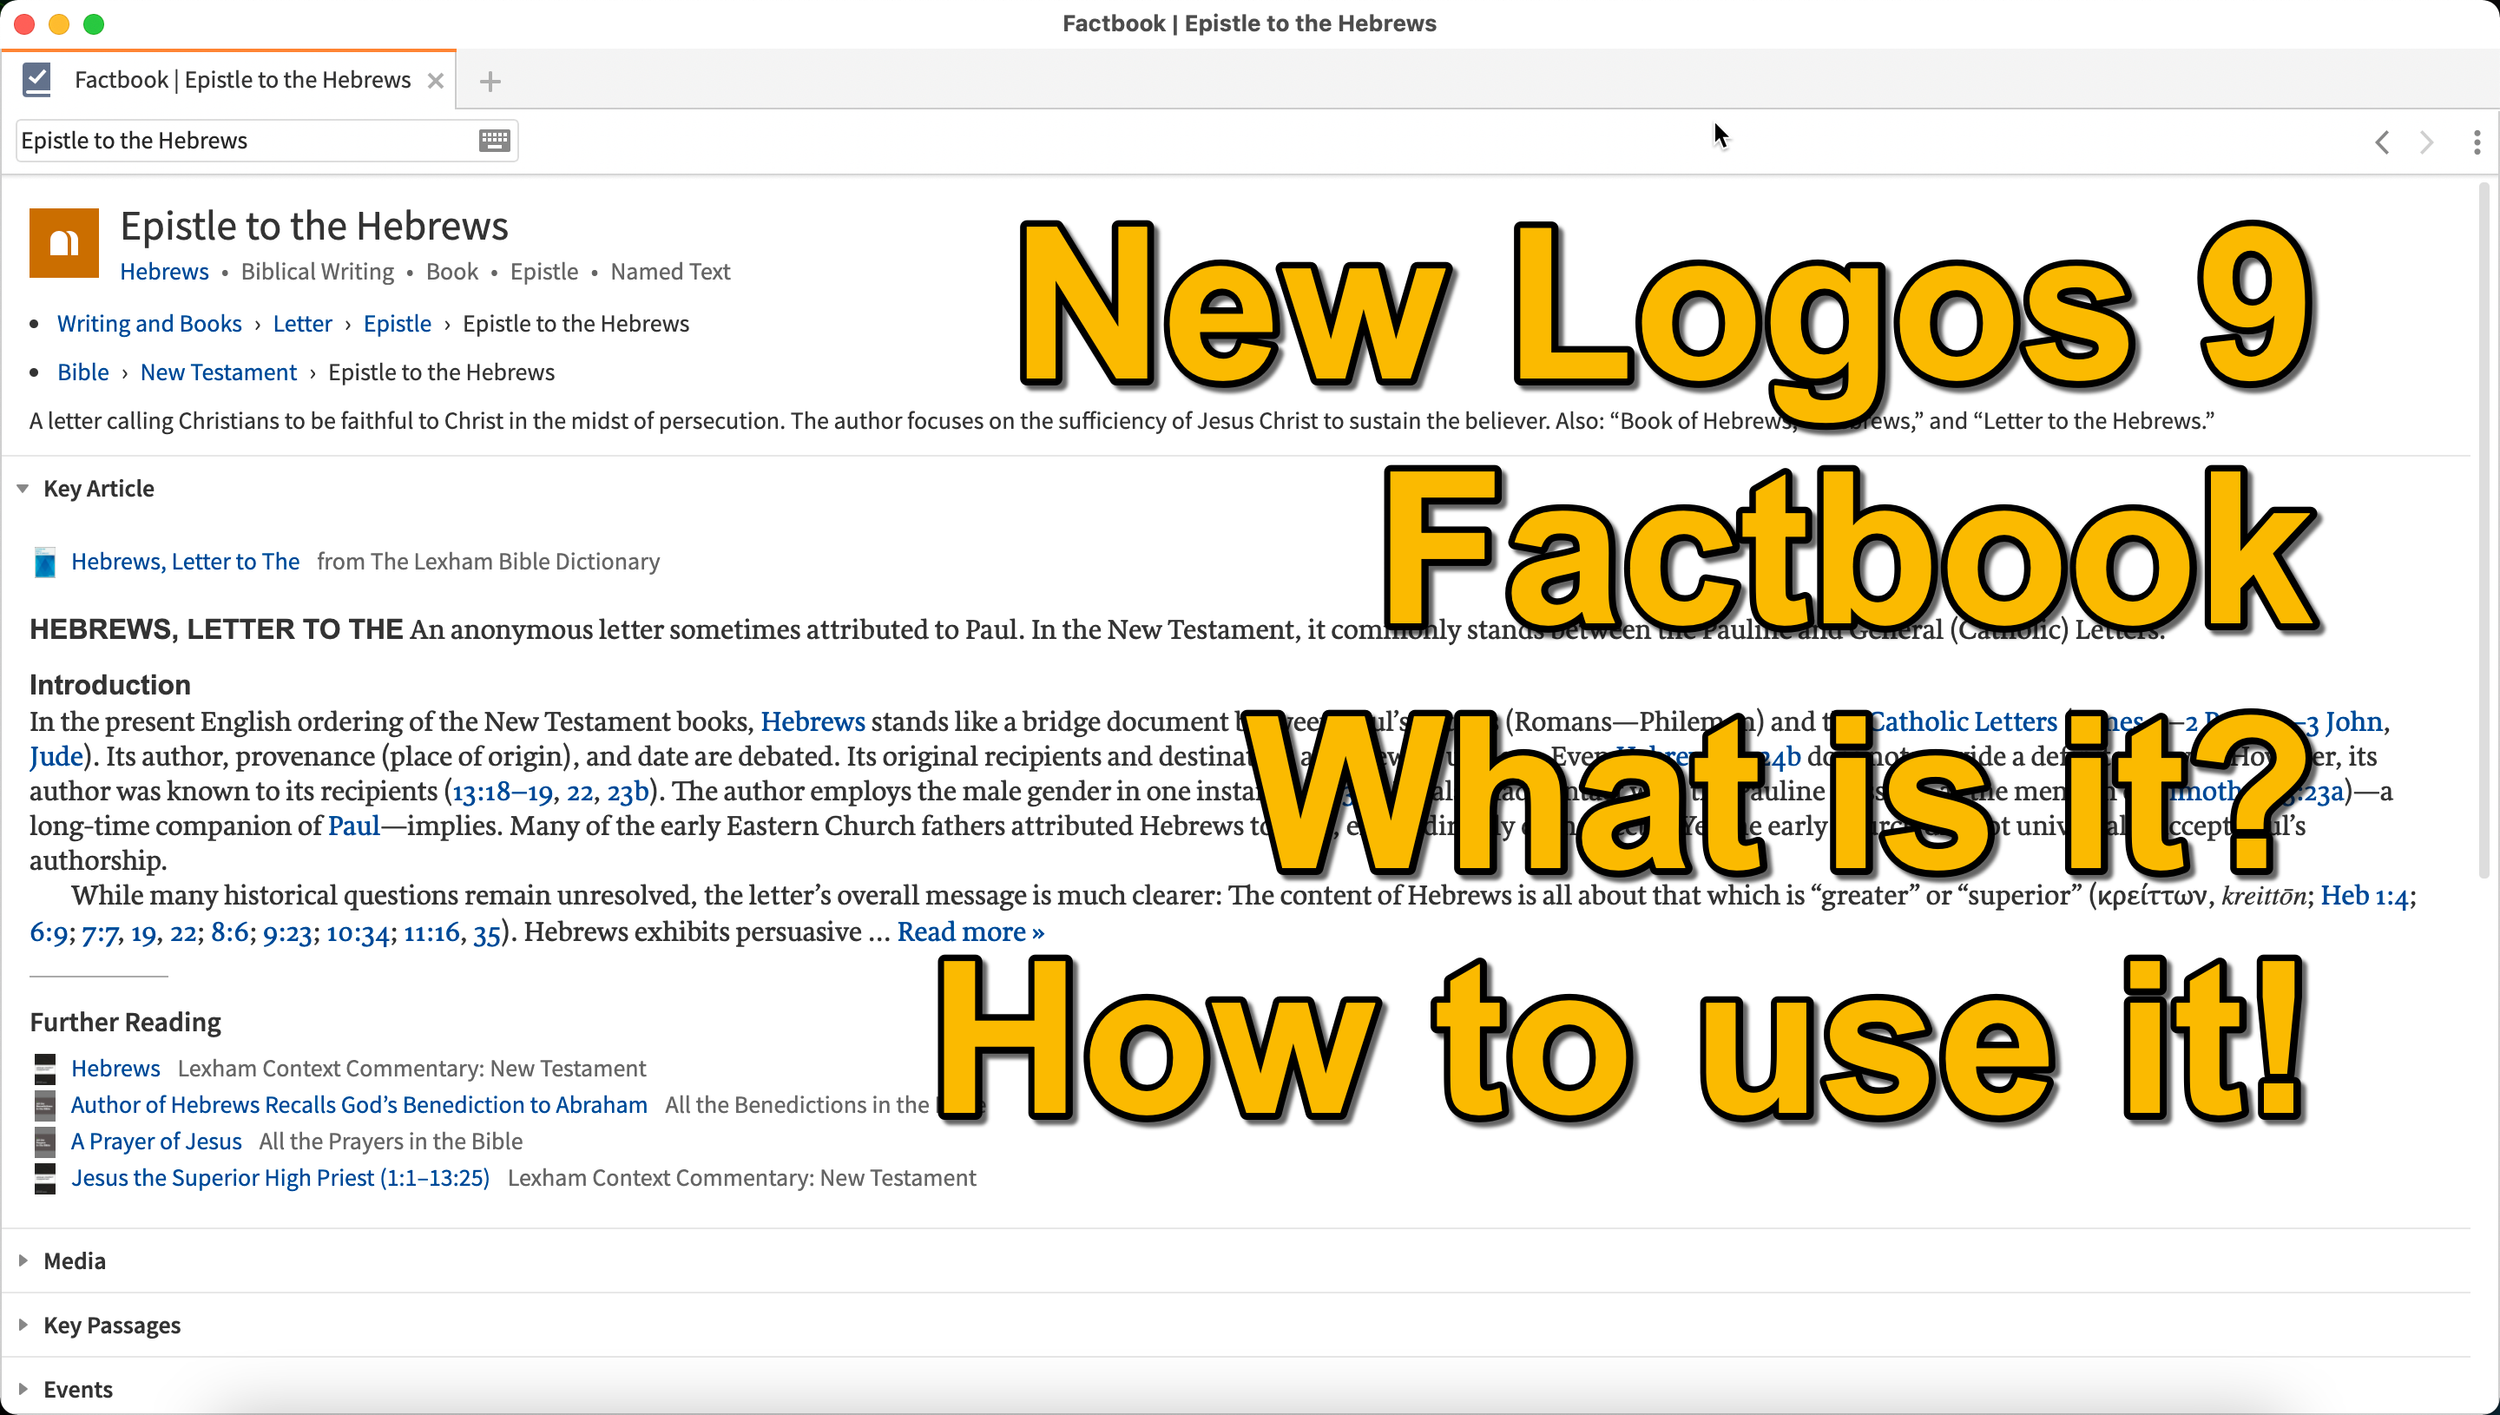Click the 'Named Text' tag text

click(x=670, y=272)
